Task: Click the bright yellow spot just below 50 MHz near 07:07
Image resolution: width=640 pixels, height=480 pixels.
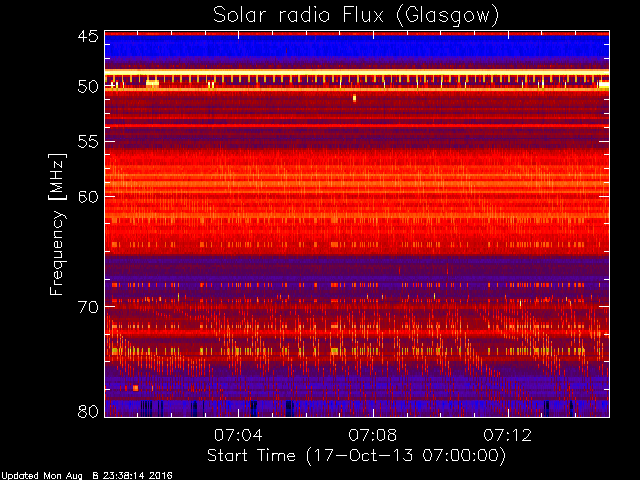Action: [354, 98]
